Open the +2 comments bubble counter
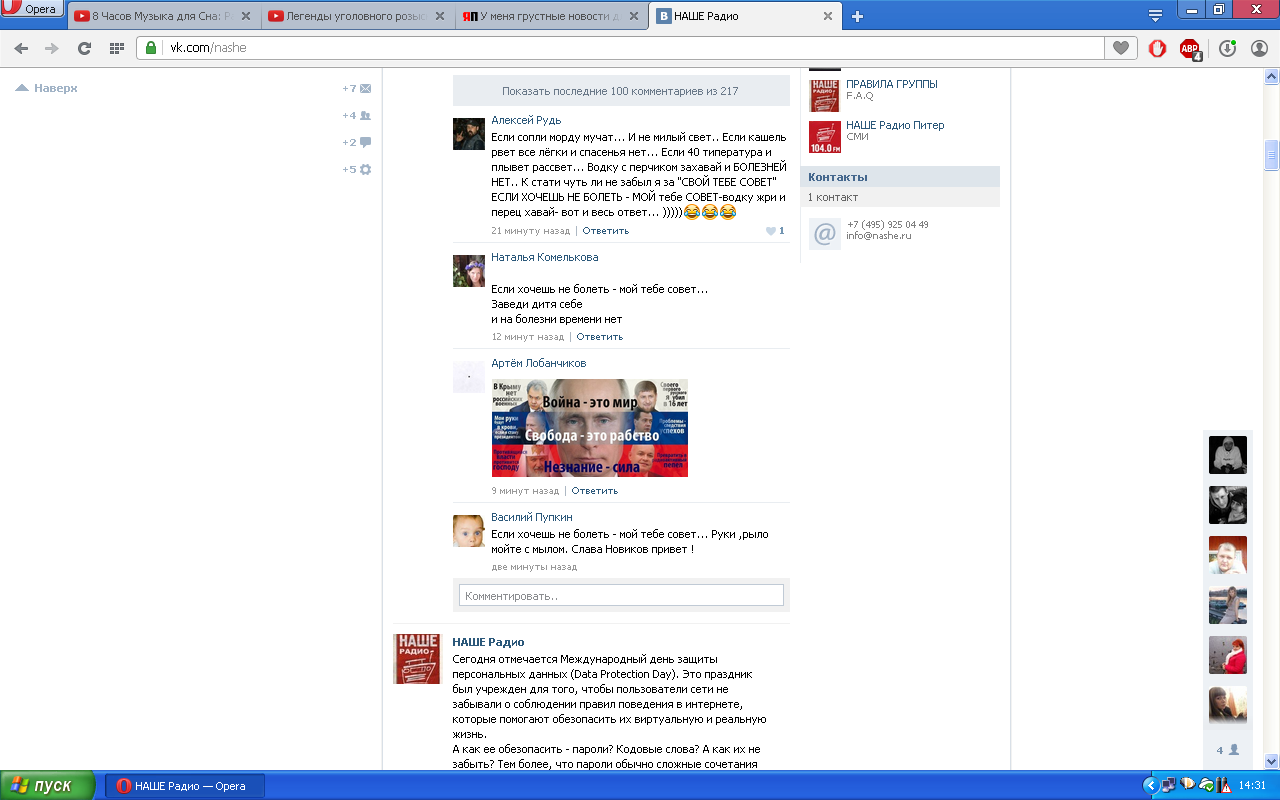1280x800 pixels. [357, 142]
